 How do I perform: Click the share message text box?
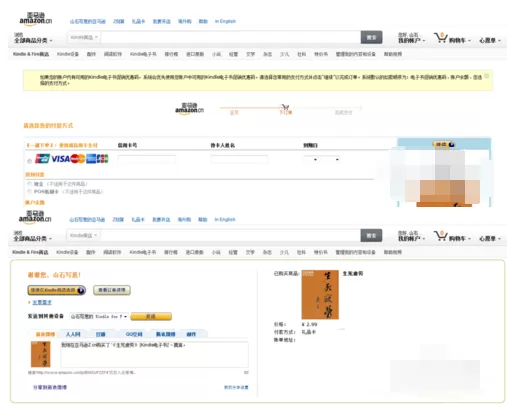pos(154,354)
